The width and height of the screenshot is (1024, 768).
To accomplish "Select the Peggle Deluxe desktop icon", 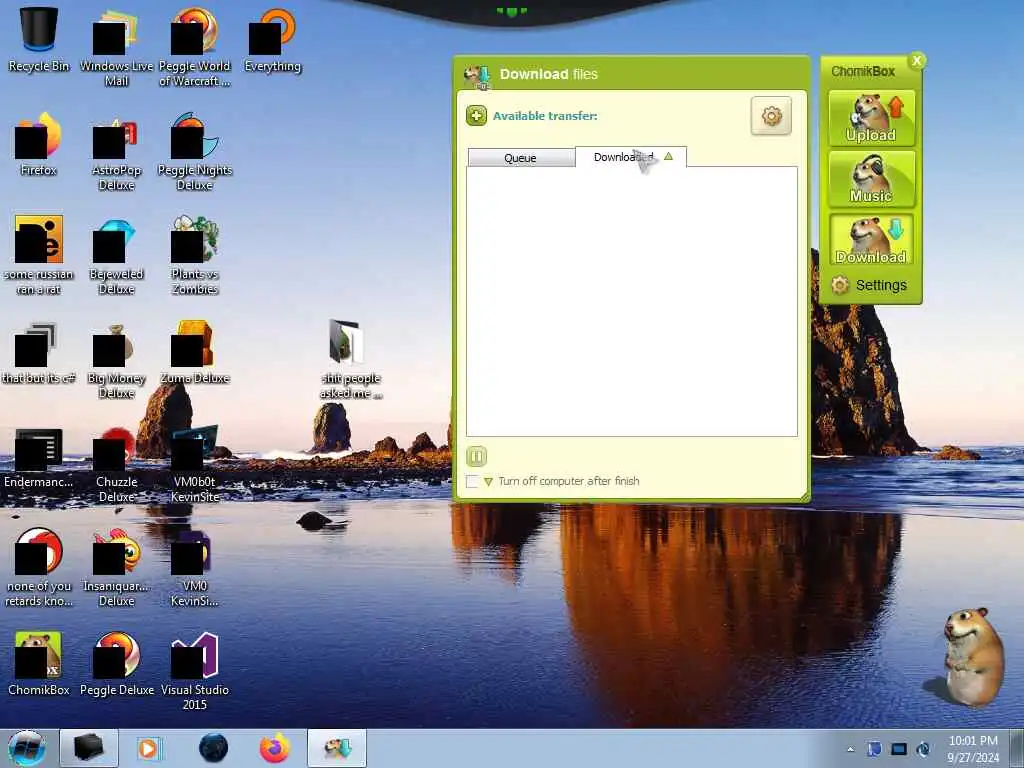I will [x=116, y=663].
